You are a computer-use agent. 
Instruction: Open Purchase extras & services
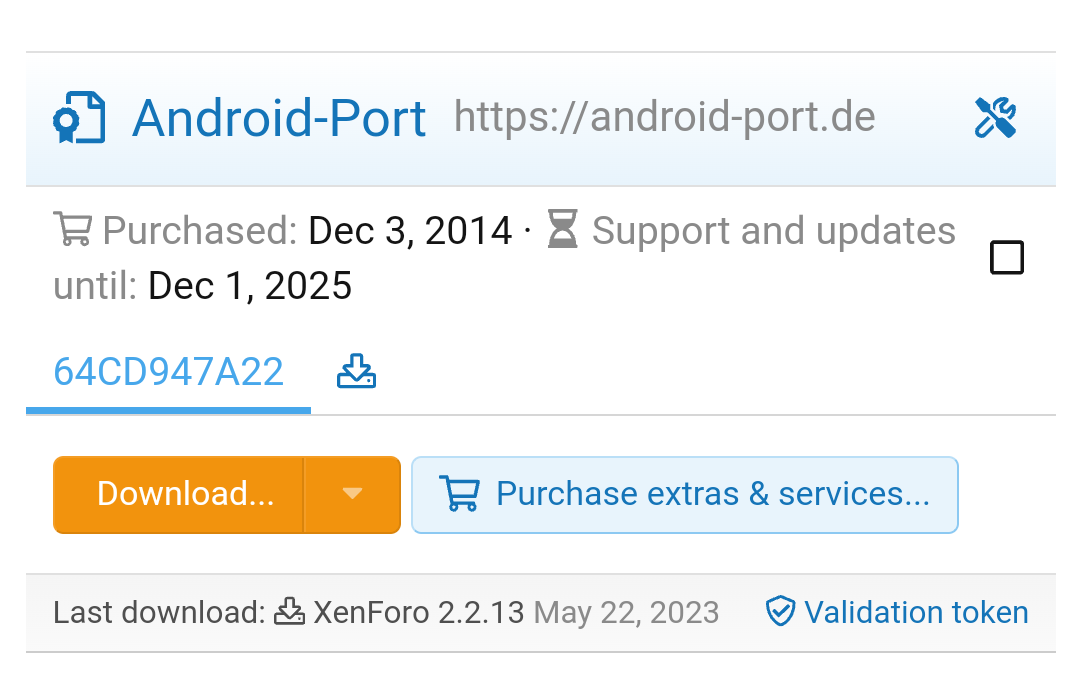coord(712,494)
